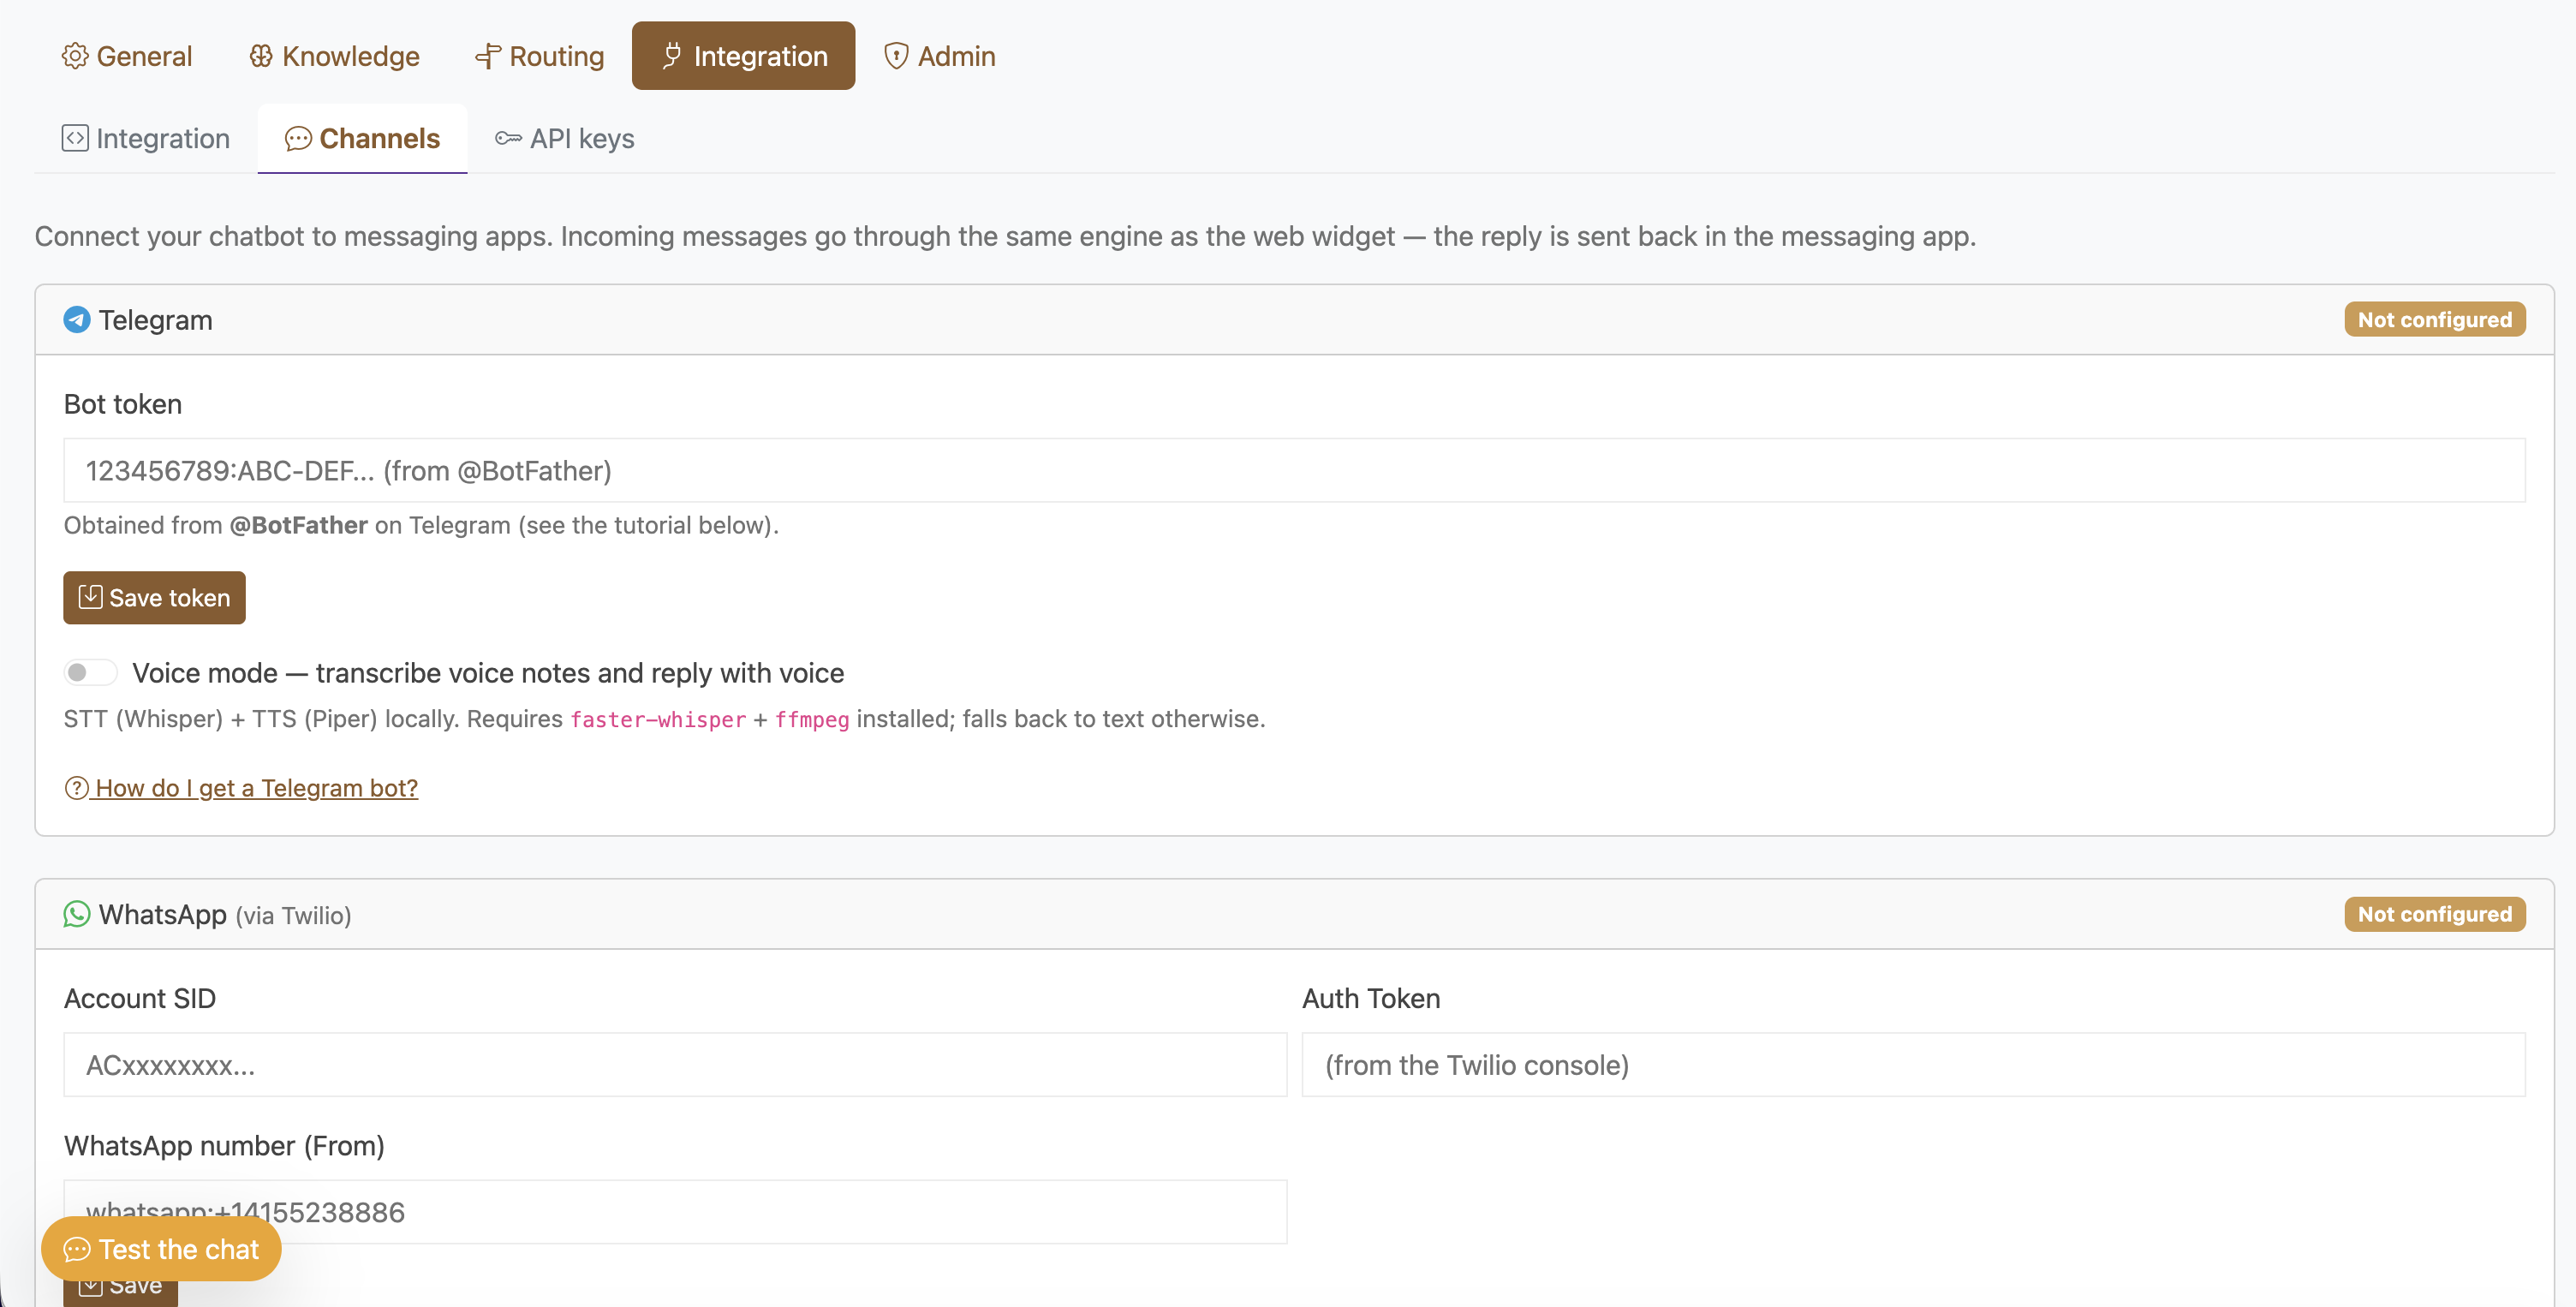The width and height of the screenshot is (2576, 1307).
Task: Click the shield icon beside Admin
Action: pyautogui.click(x=896, y=56)
